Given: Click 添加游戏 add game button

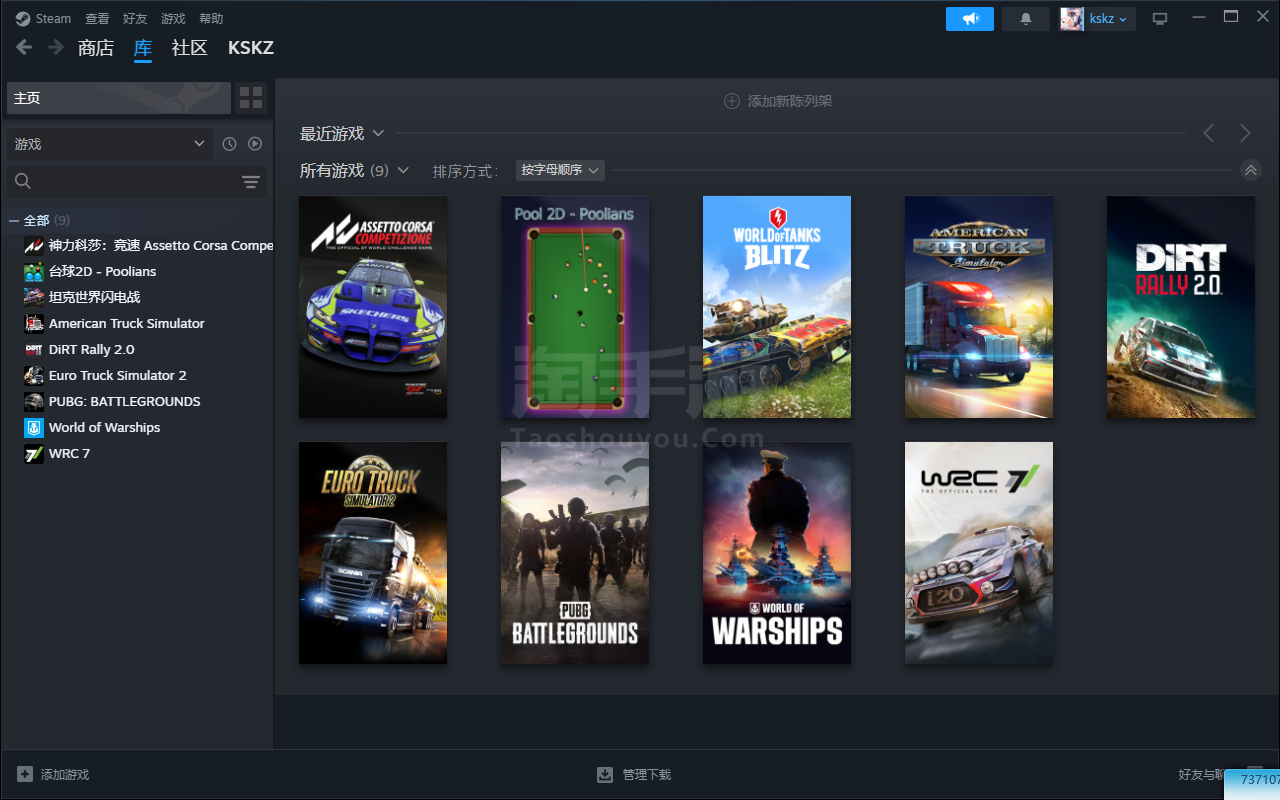Looking at the screenshot, I should (x=53, y=775).
